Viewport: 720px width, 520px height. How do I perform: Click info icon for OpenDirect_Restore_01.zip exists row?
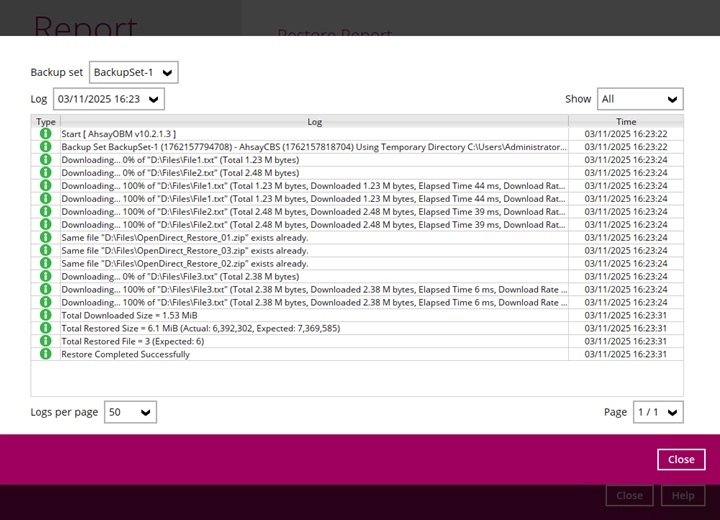[45, 237]
